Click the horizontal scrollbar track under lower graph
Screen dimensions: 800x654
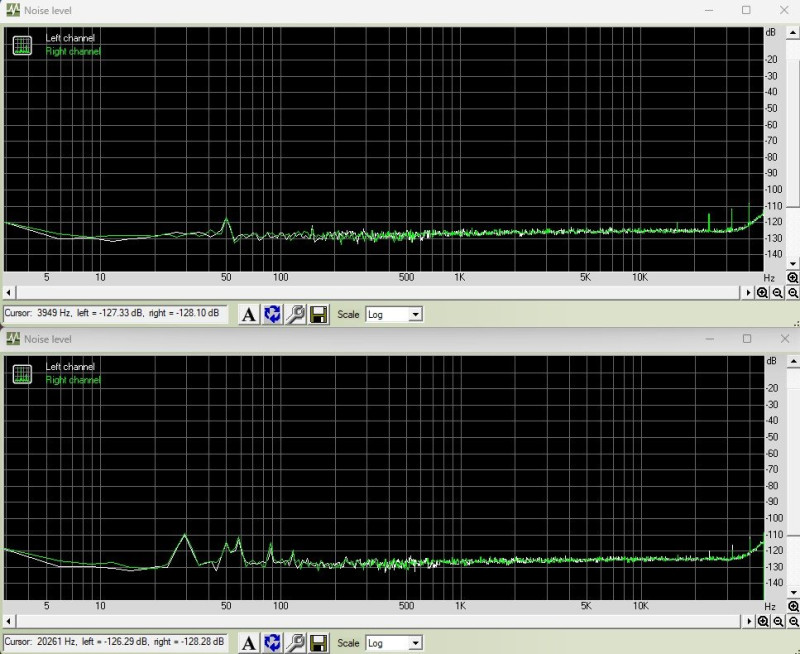378,621
